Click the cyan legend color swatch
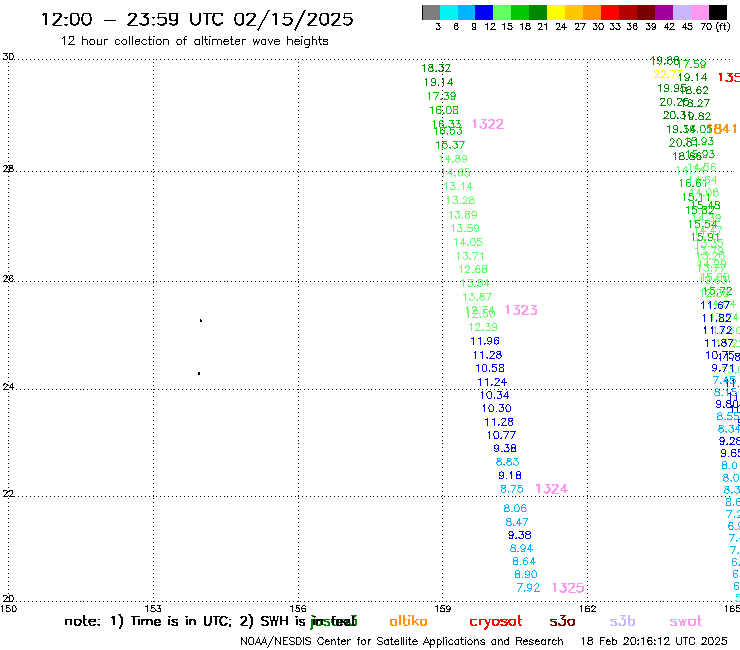Screen dimensions: 740x650 [x=449, y=12]
